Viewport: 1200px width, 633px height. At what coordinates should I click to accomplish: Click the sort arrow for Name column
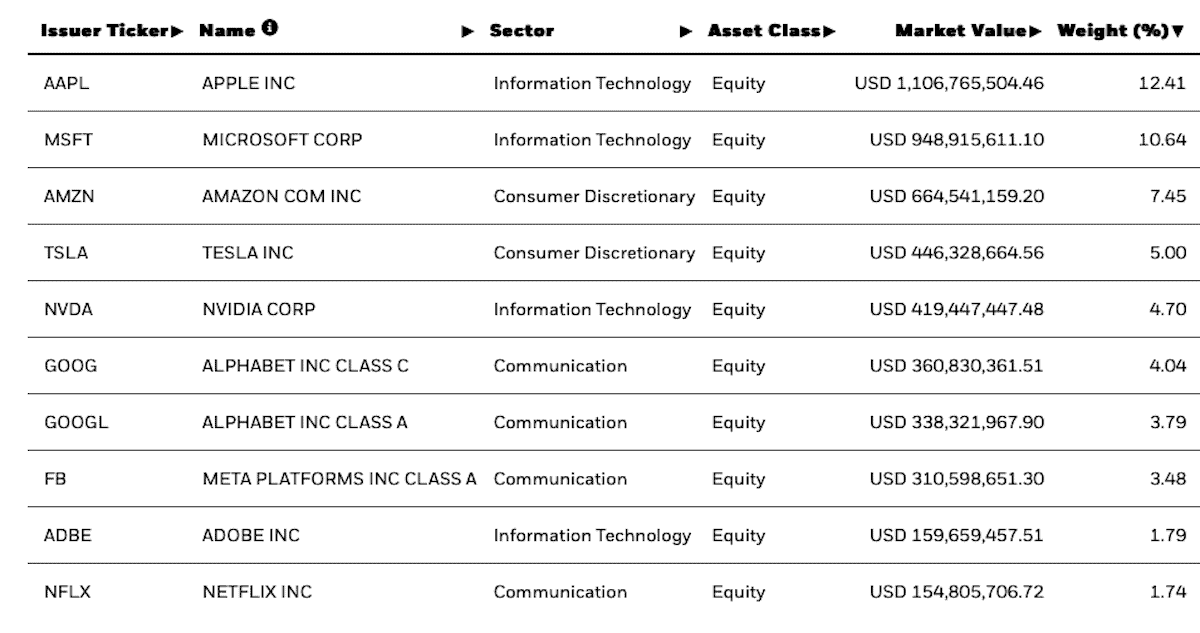[x=467, y=31]
